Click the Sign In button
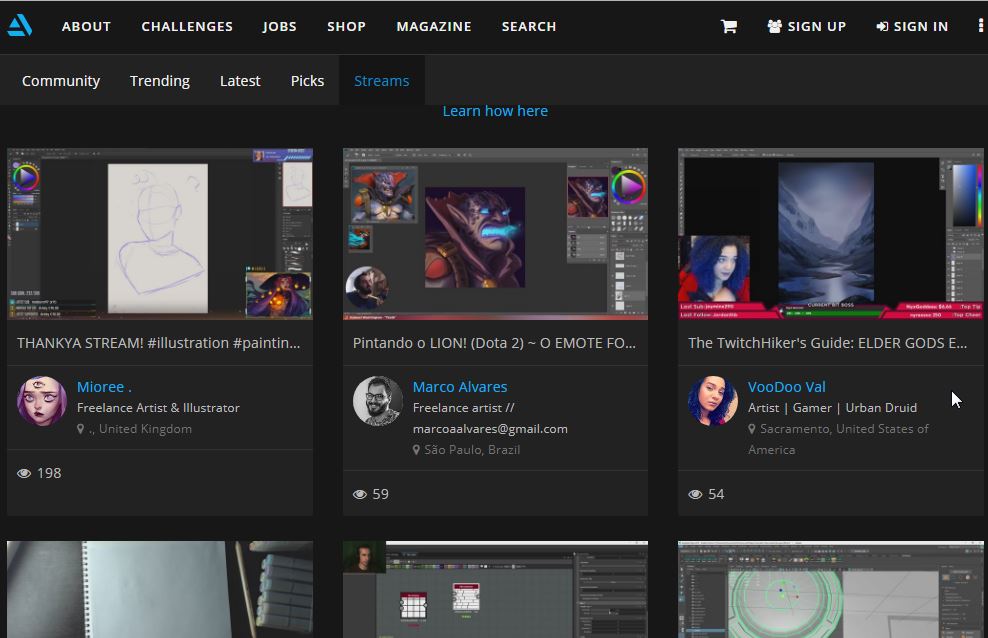 pos(912,26)
